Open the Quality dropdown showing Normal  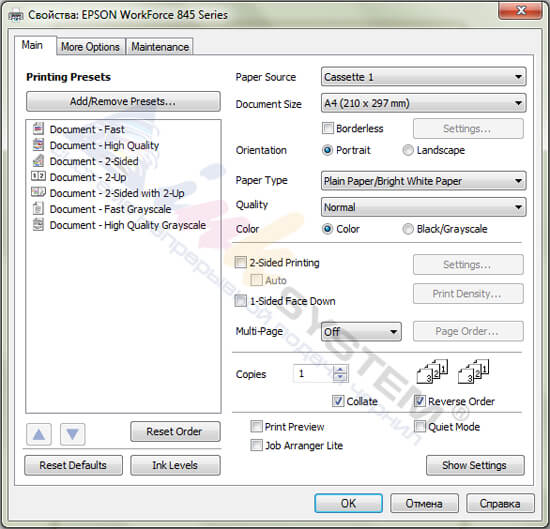(x=423, y=207)
